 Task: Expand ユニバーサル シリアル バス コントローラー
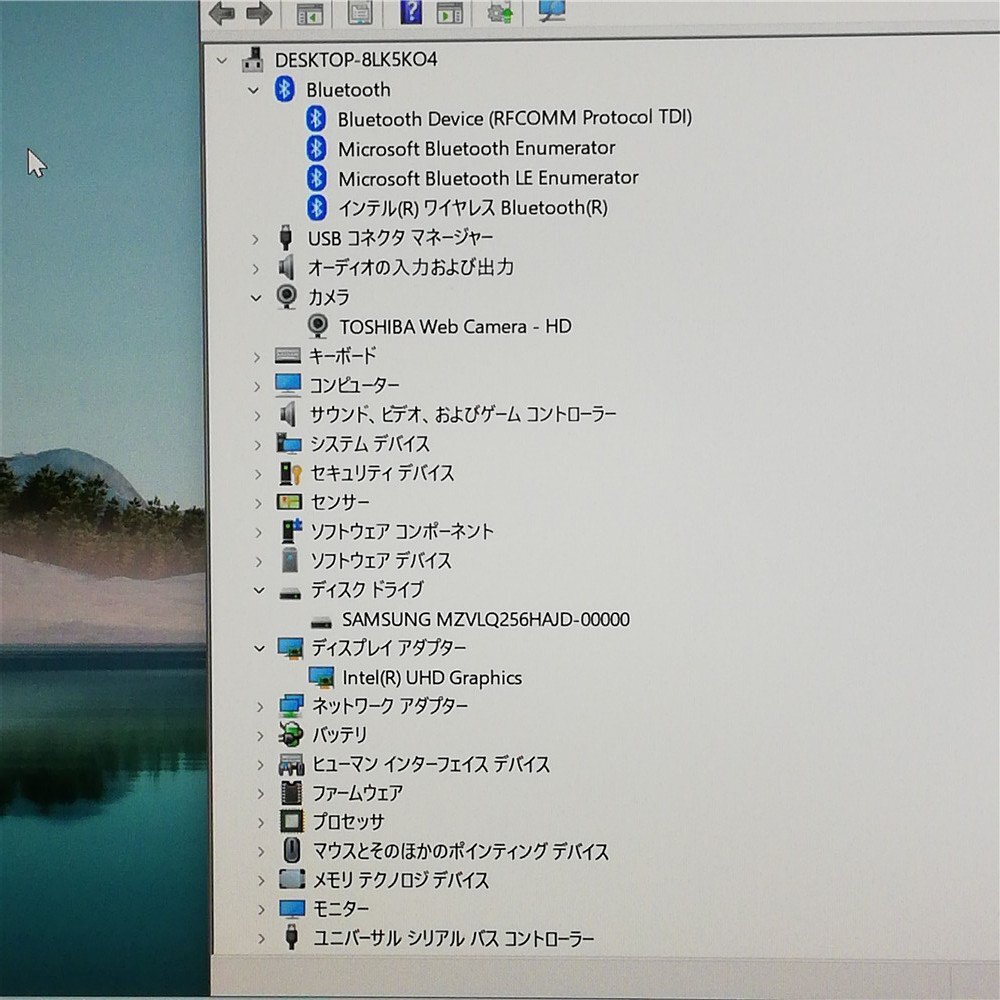[261, 939]
